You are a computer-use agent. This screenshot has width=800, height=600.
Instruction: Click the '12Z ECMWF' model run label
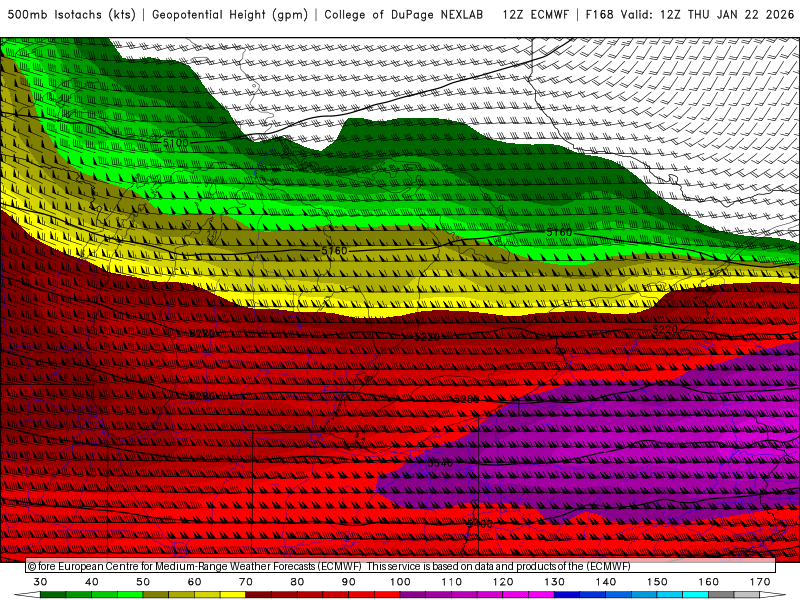(535, 15)
